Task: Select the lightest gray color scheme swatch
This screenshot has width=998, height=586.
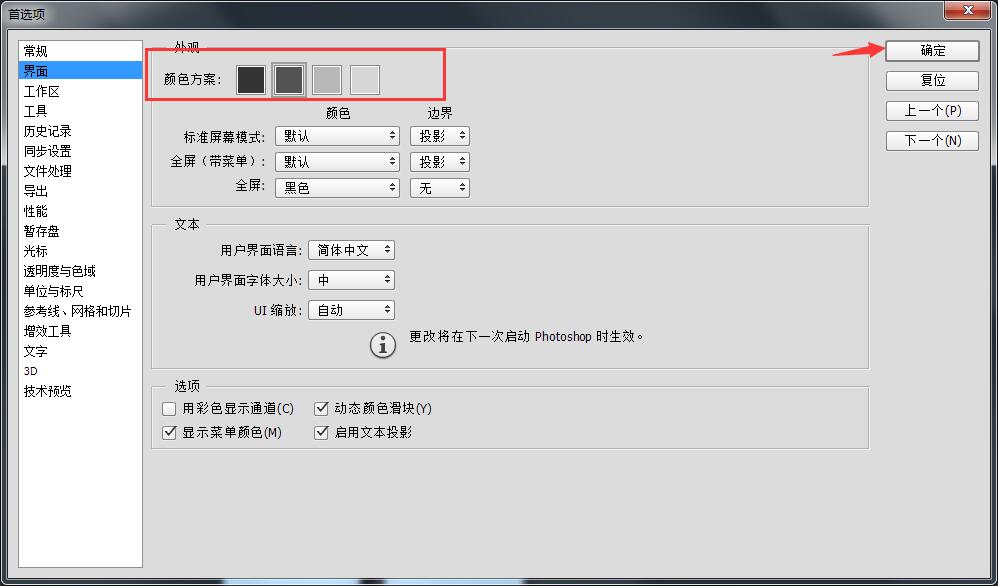Action: pyautogui.click(x=365, y=79)
